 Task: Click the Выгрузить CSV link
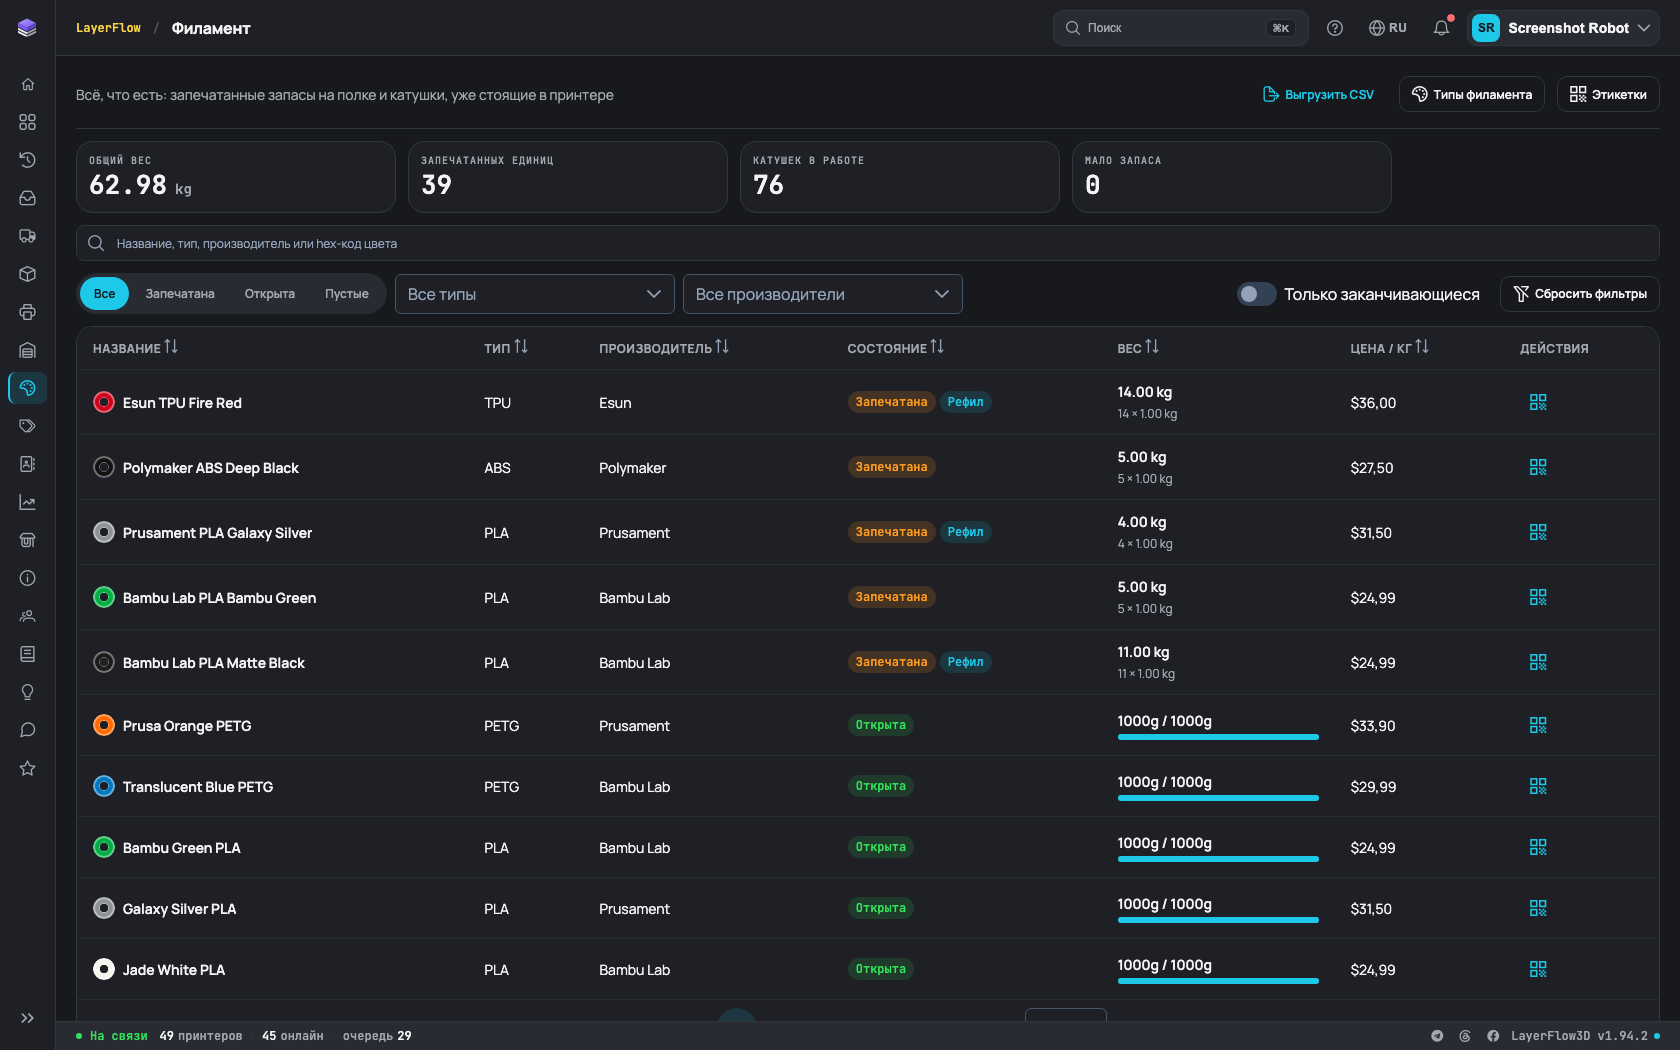pos(1318,94)
